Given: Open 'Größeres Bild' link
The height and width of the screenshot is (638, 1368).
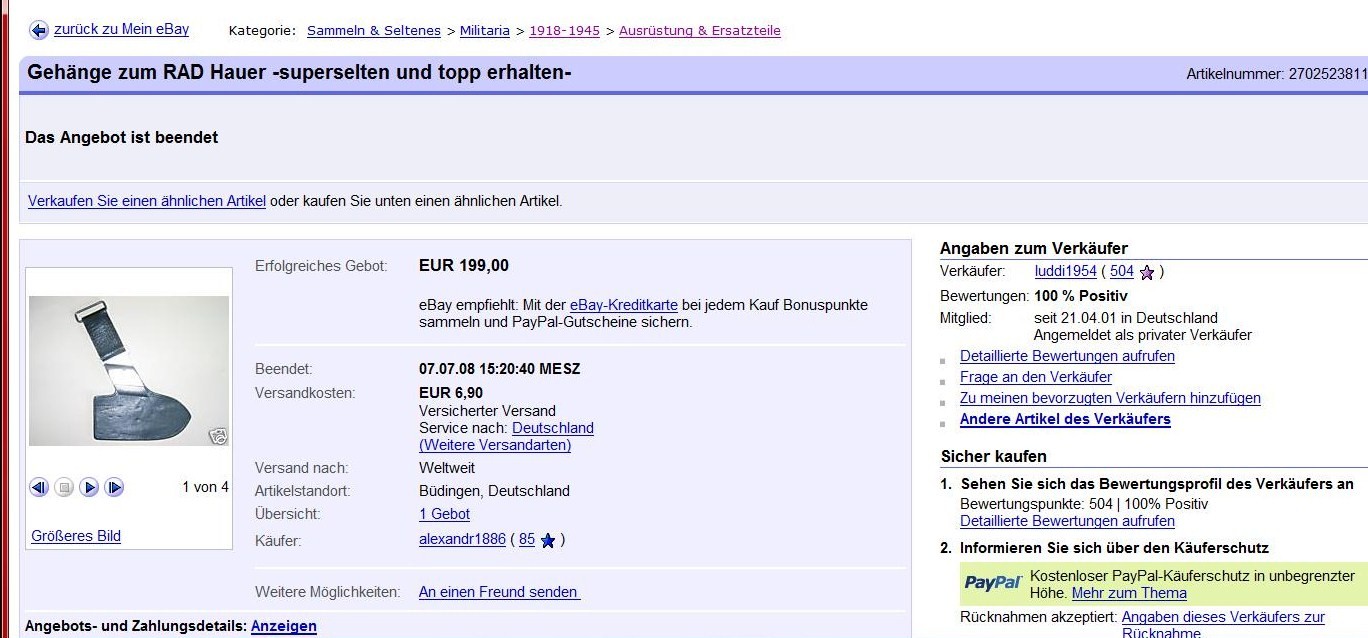Looking at the screenshot, I should coord(76,536).
